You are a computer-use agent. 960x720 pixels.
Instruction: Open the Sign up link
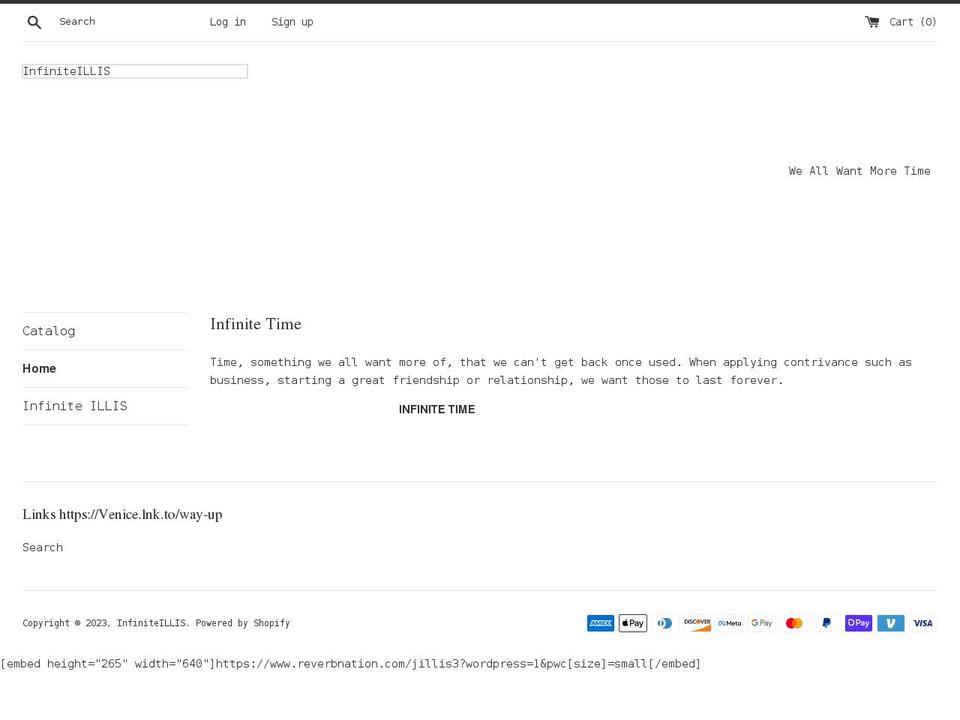pos(292,22)
